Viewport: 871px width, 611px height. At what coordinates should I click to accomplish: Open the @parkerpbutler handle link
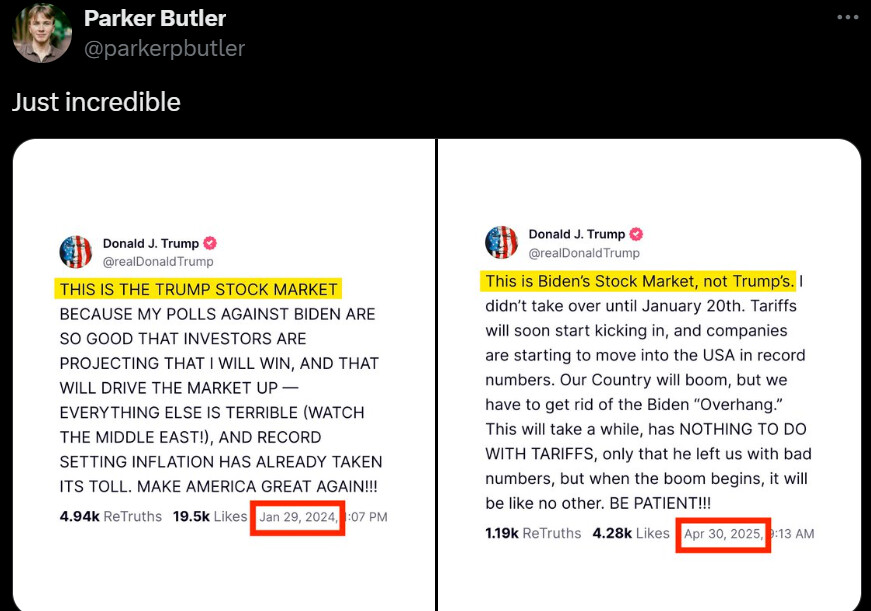tap(164, 48)
